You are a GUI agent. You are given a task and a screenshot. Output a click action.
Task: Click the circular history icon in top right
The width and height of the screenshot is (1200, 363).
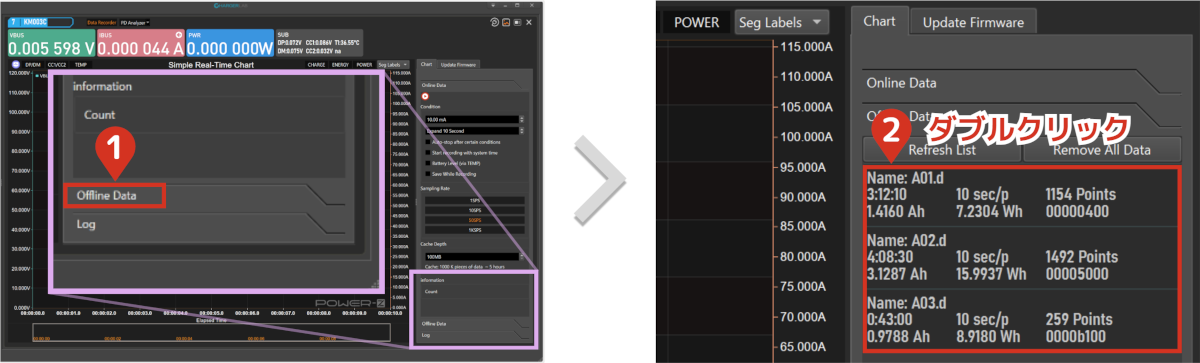[494, 22]
